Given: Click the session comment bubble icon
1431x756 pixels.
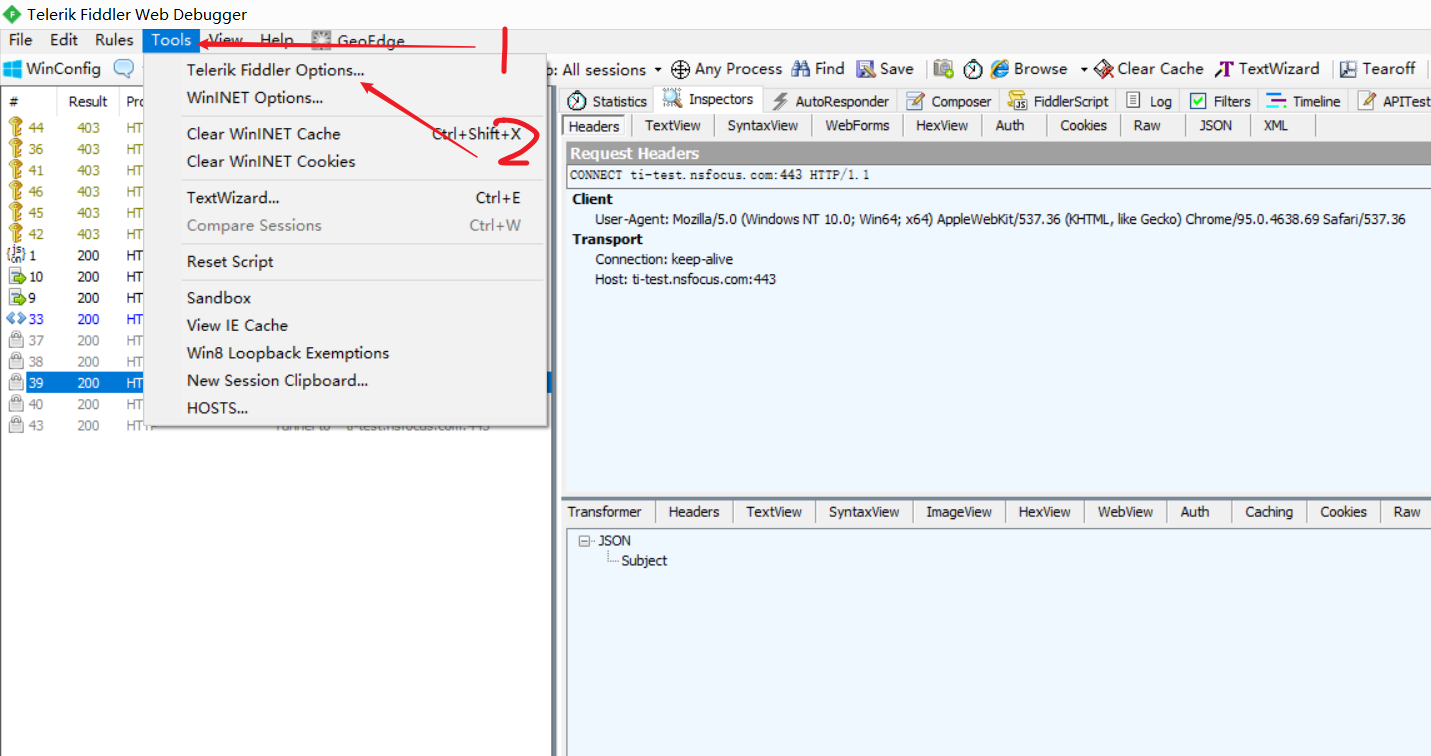Looking at the screenshot, I should (x=122, y=68).
